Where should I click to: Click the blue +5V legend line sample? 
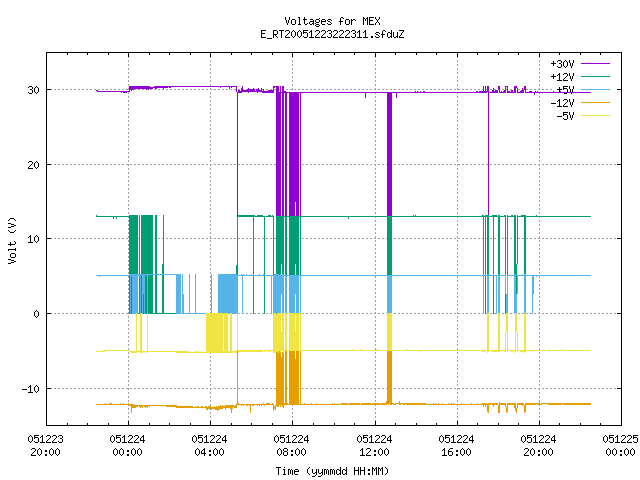pyautogui.click(x=595, y=89)
